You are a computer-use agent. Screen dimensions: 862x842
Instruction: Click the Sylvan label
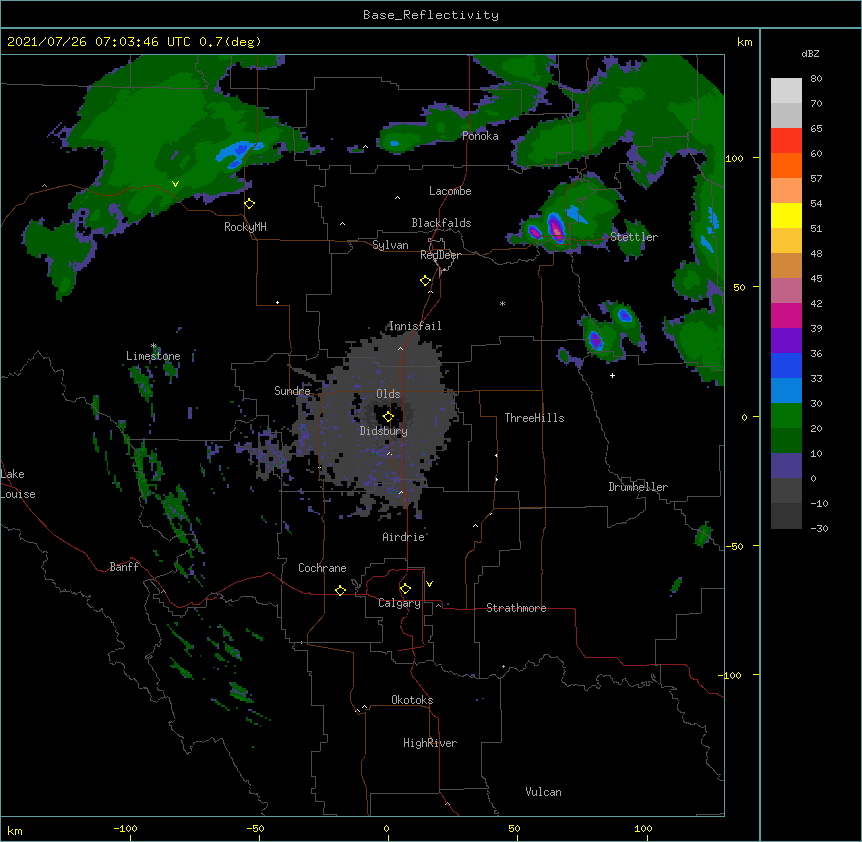(x=390, y=245)
